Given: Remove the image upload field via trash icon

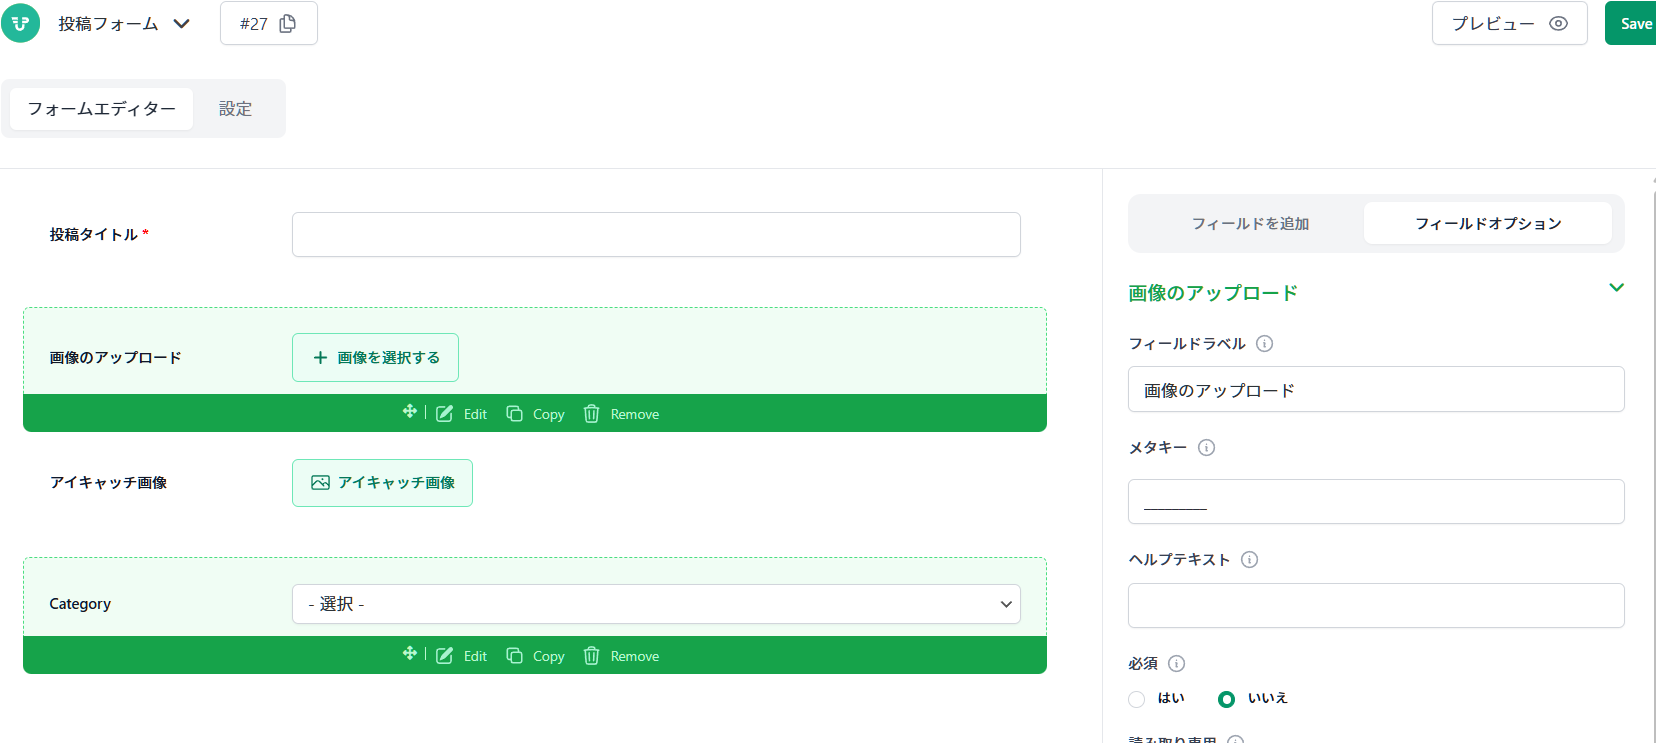Looking at the screenshot, I should coord(591,414).
